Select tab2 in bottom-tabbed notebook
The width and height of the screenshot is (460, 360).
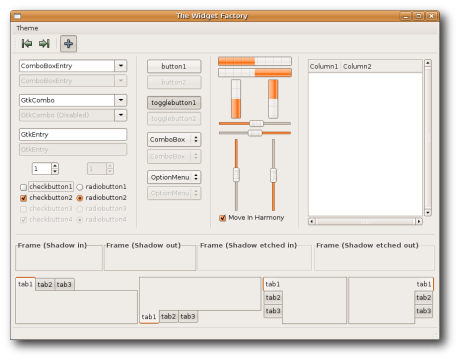[168, 316]
